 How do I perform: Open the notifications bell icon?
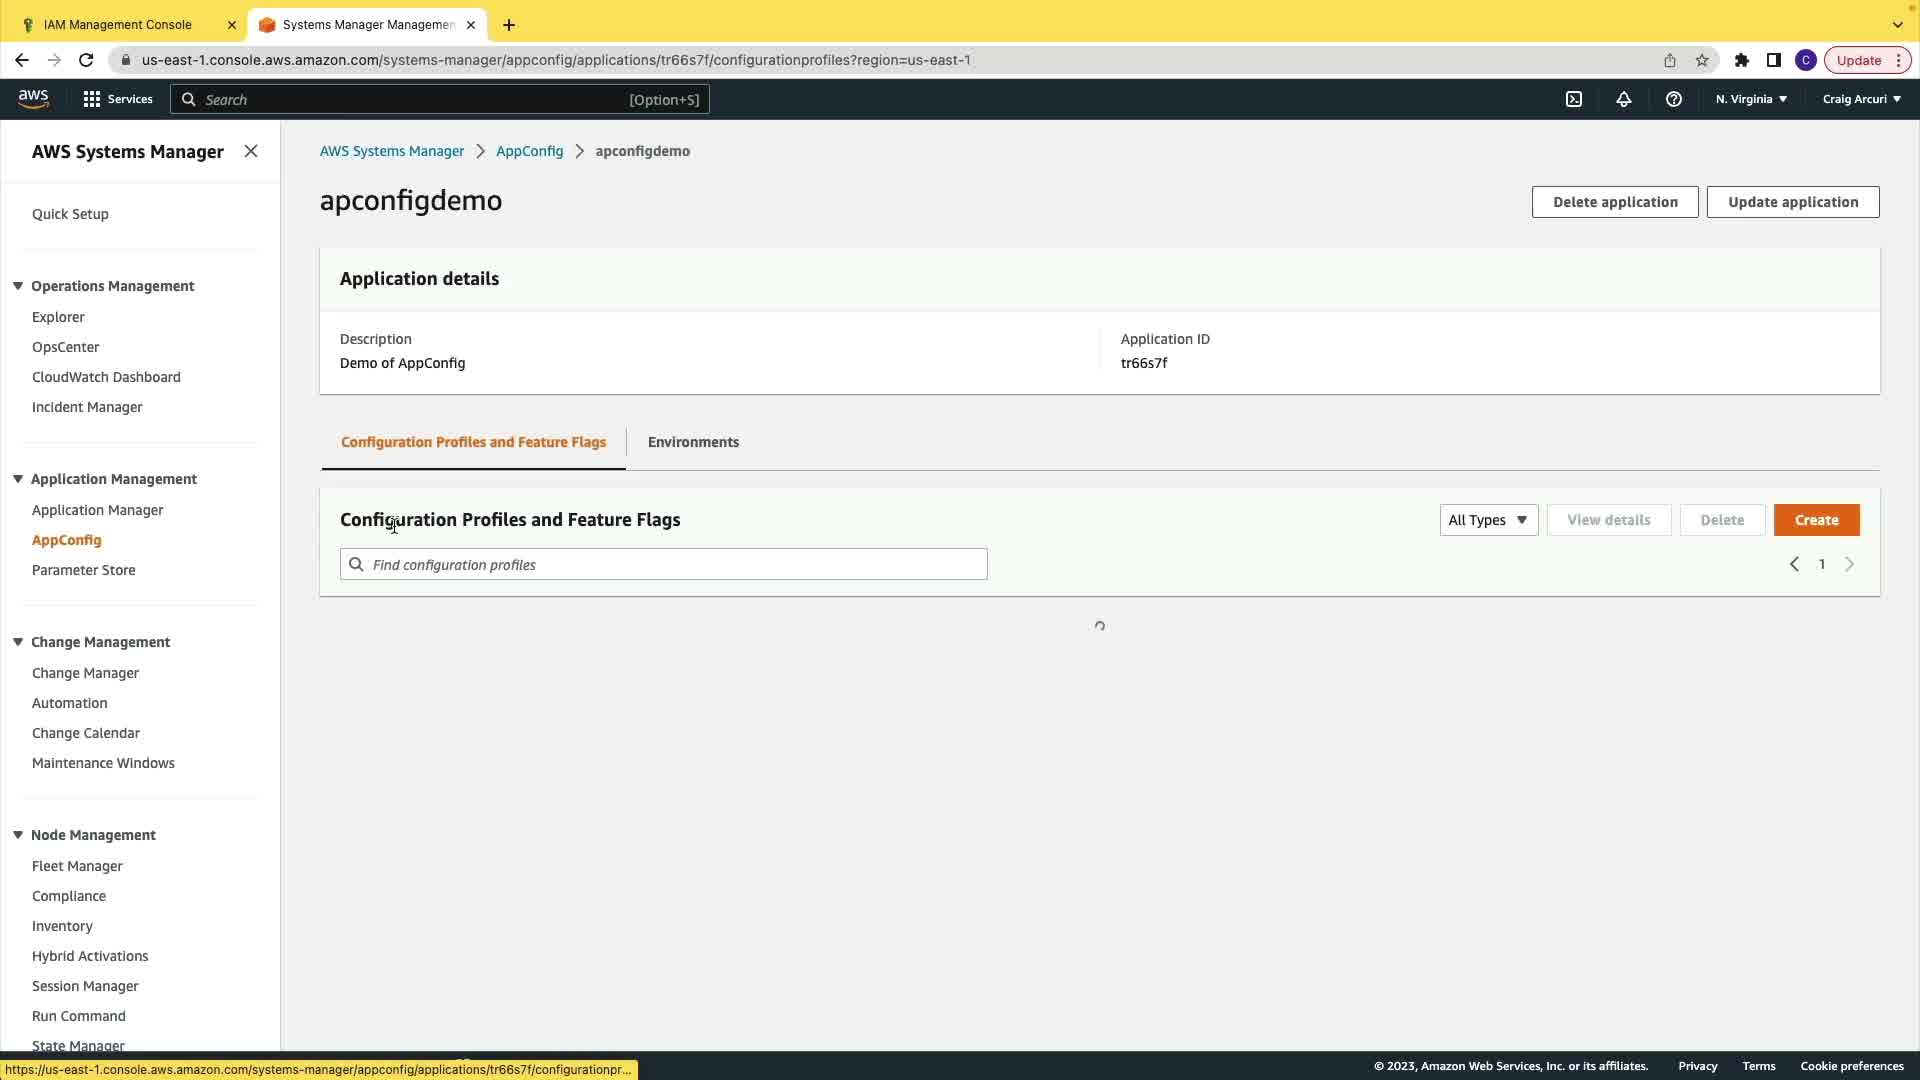[1624, 99]
